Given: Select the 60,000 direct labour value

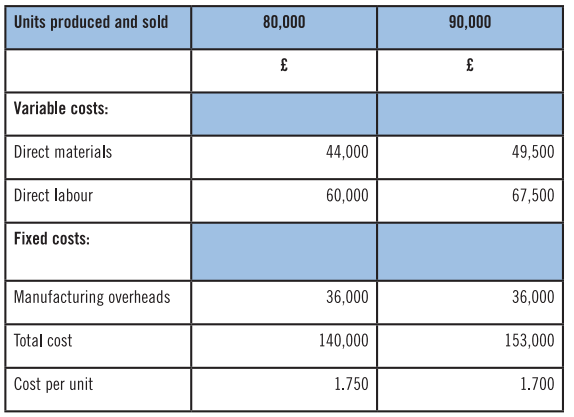Looking at the screenshot, I should (347, 195).
